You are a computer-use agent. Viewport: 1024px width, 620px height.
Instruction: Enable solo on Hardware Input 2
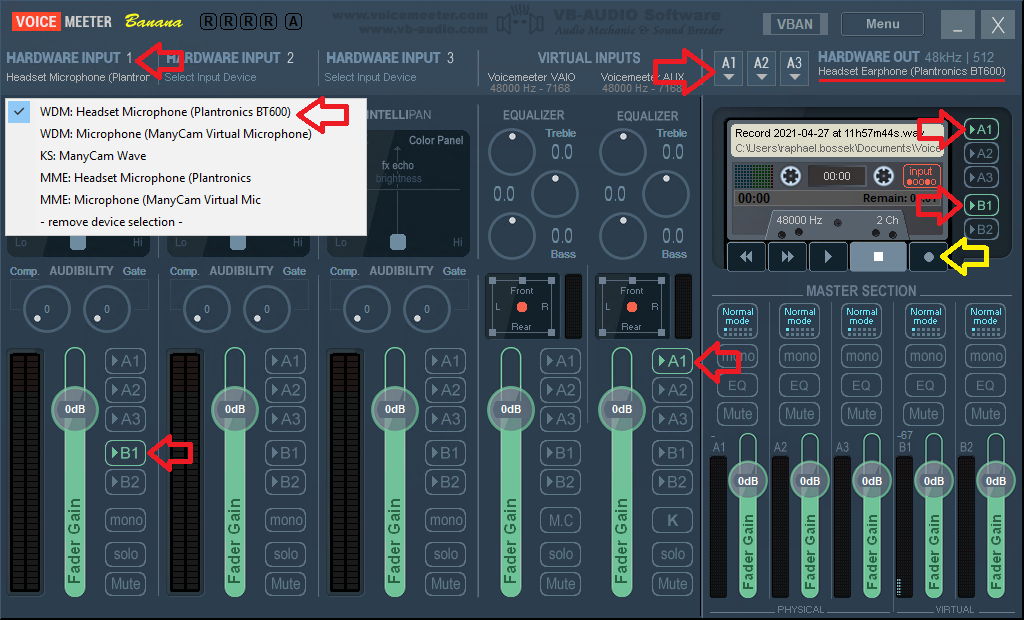tap(285, 554)
